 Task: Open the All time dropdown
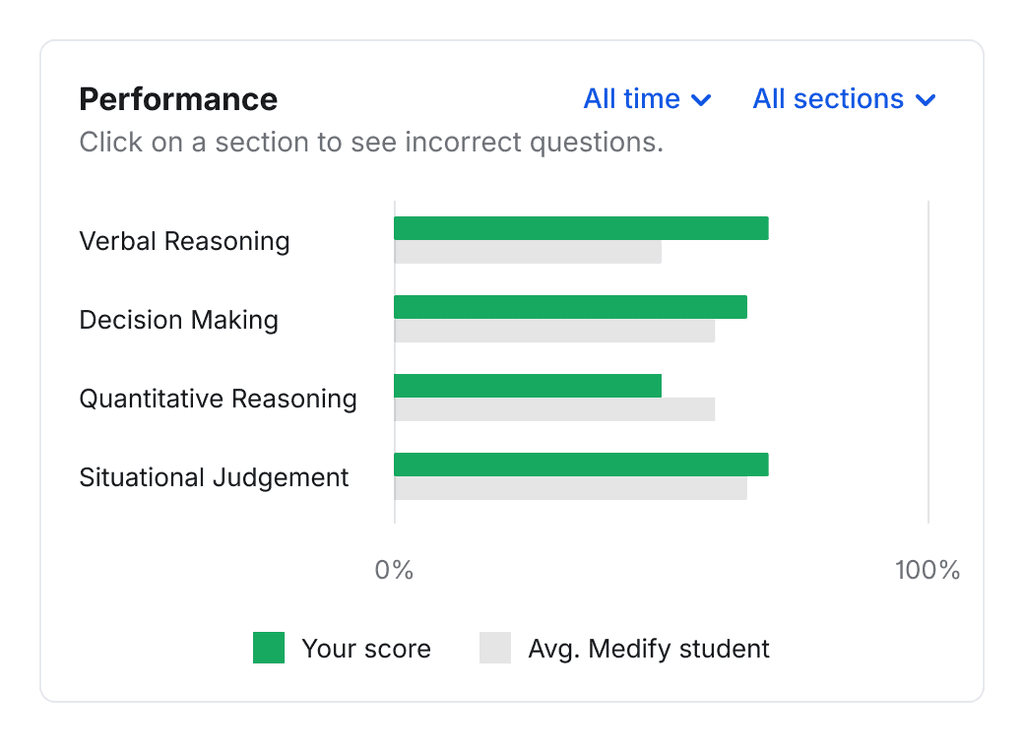646,99
